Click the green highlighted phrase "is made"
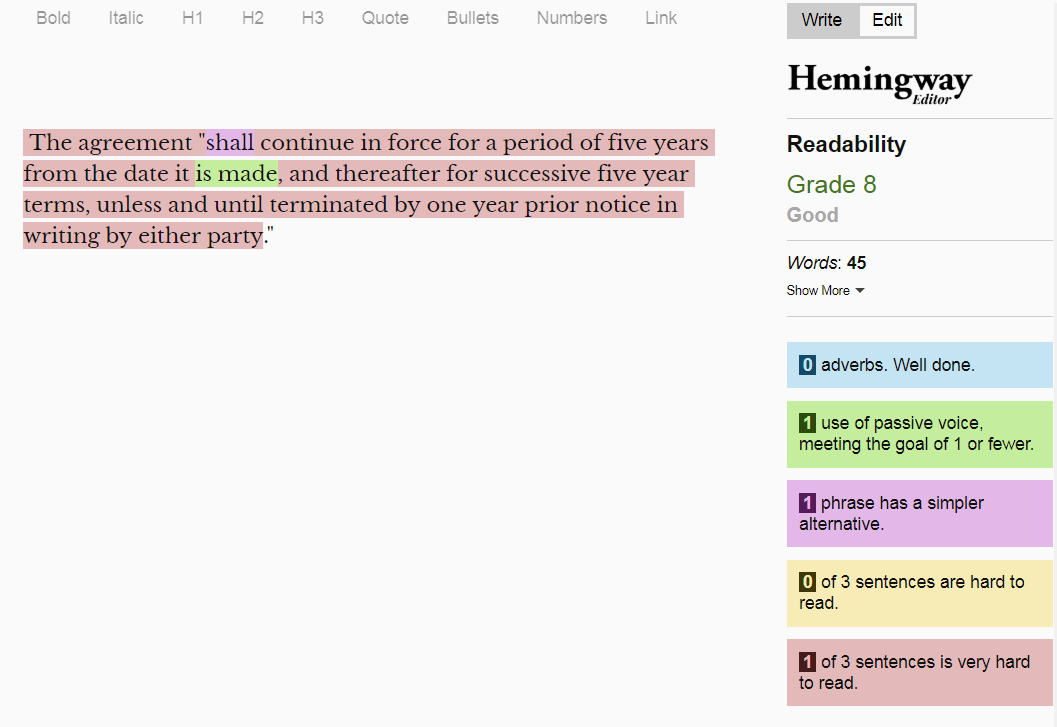Viewport: 1057px width, 727px height. tap(236, 174)
